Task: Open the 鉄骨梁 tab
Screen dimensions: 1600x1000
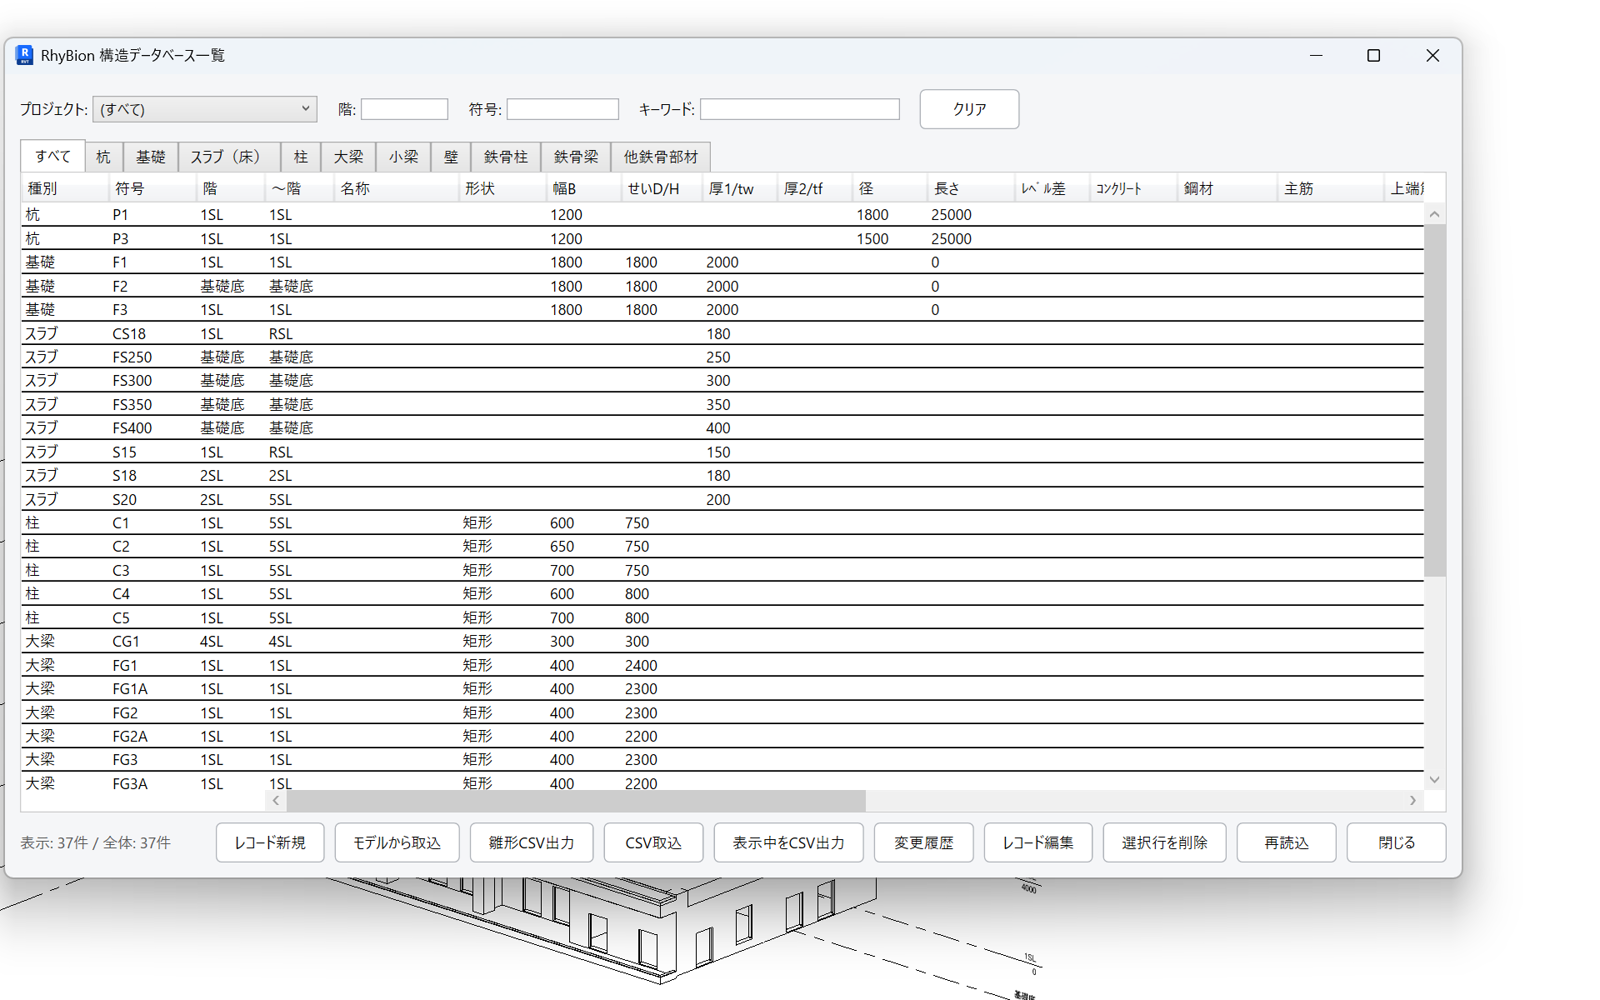Action: 576,157
